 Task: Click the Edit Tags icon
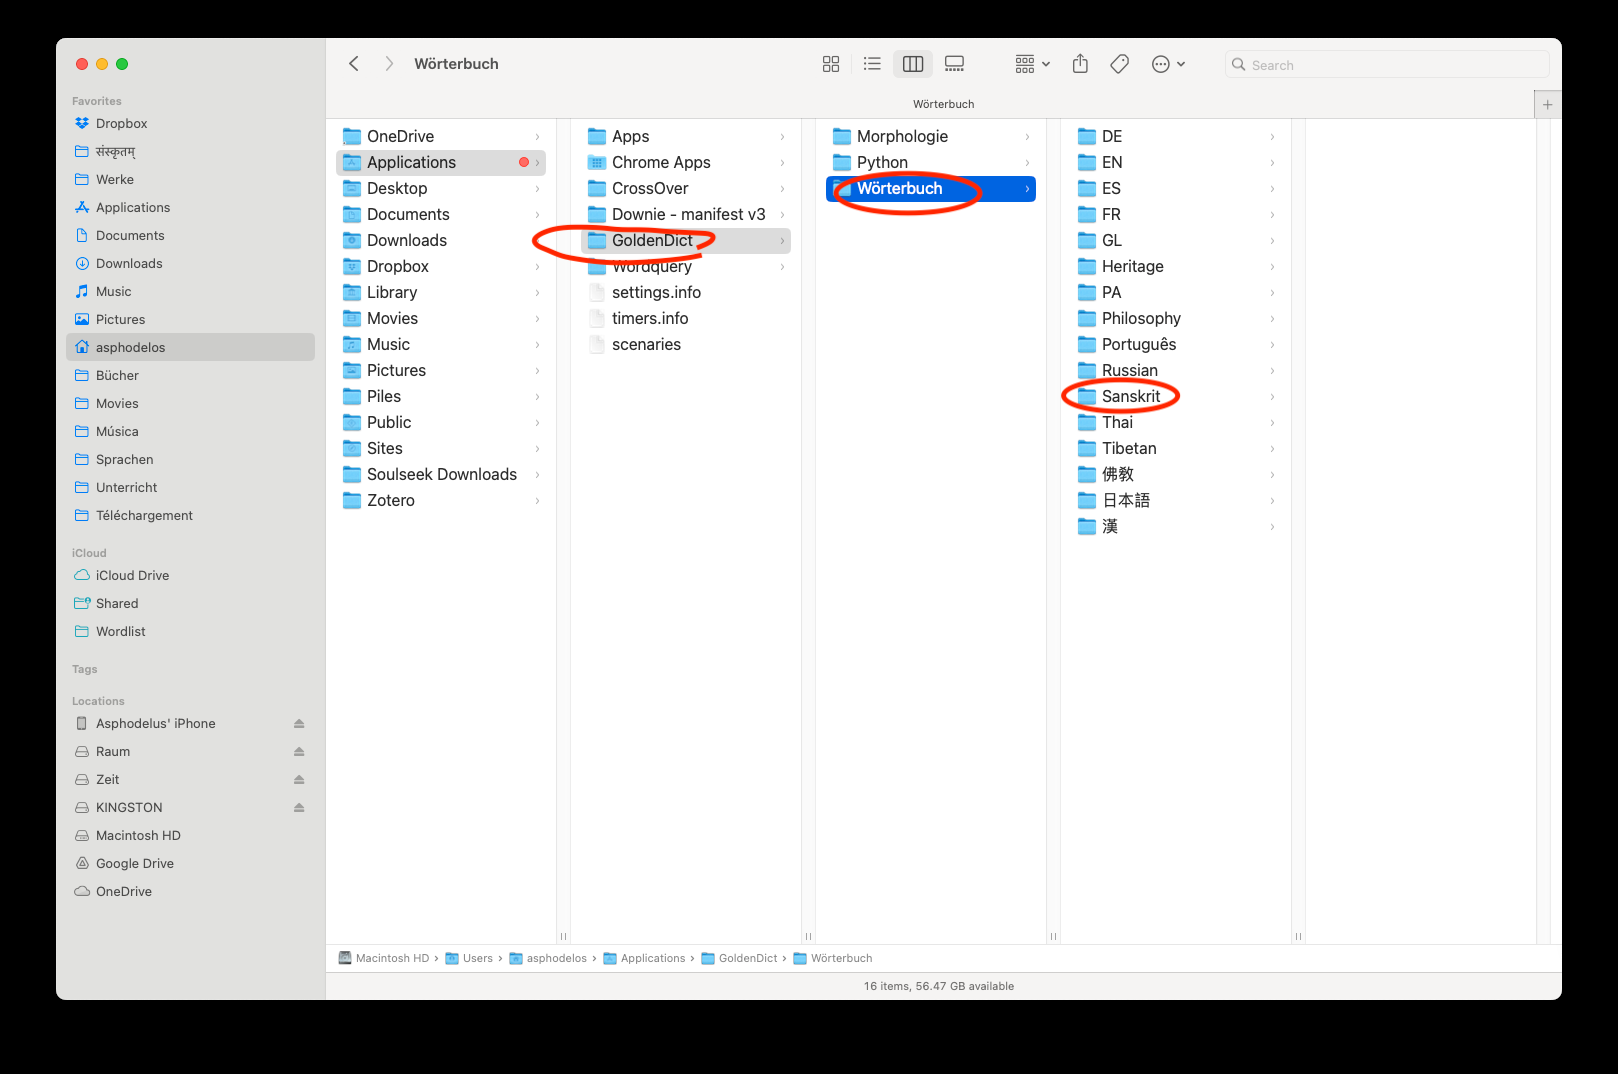click(1120, 64)
